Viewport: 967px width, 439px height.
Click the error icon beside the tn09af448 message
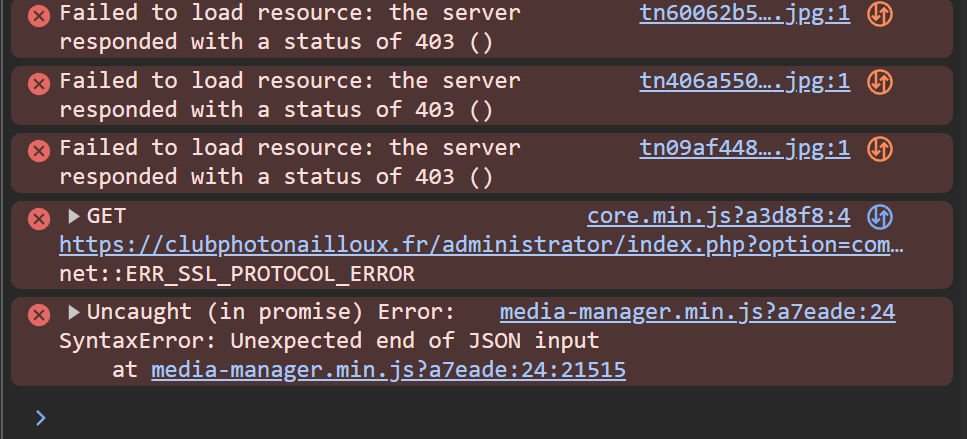[x=39, y=150]
